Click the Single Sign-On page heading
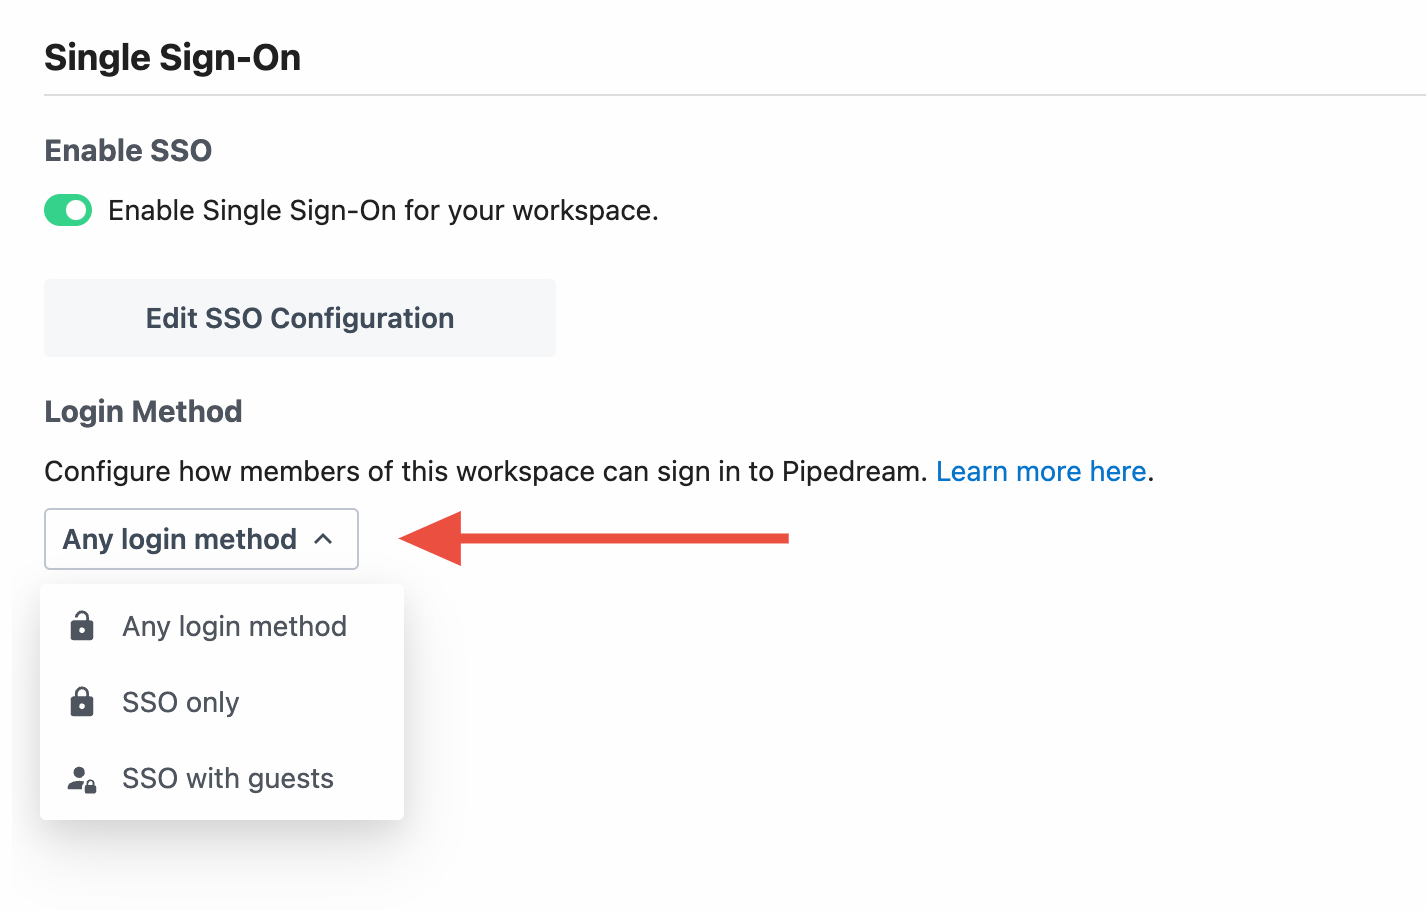The height and width of the screenshot is (910, 1426). click(172, 57)
